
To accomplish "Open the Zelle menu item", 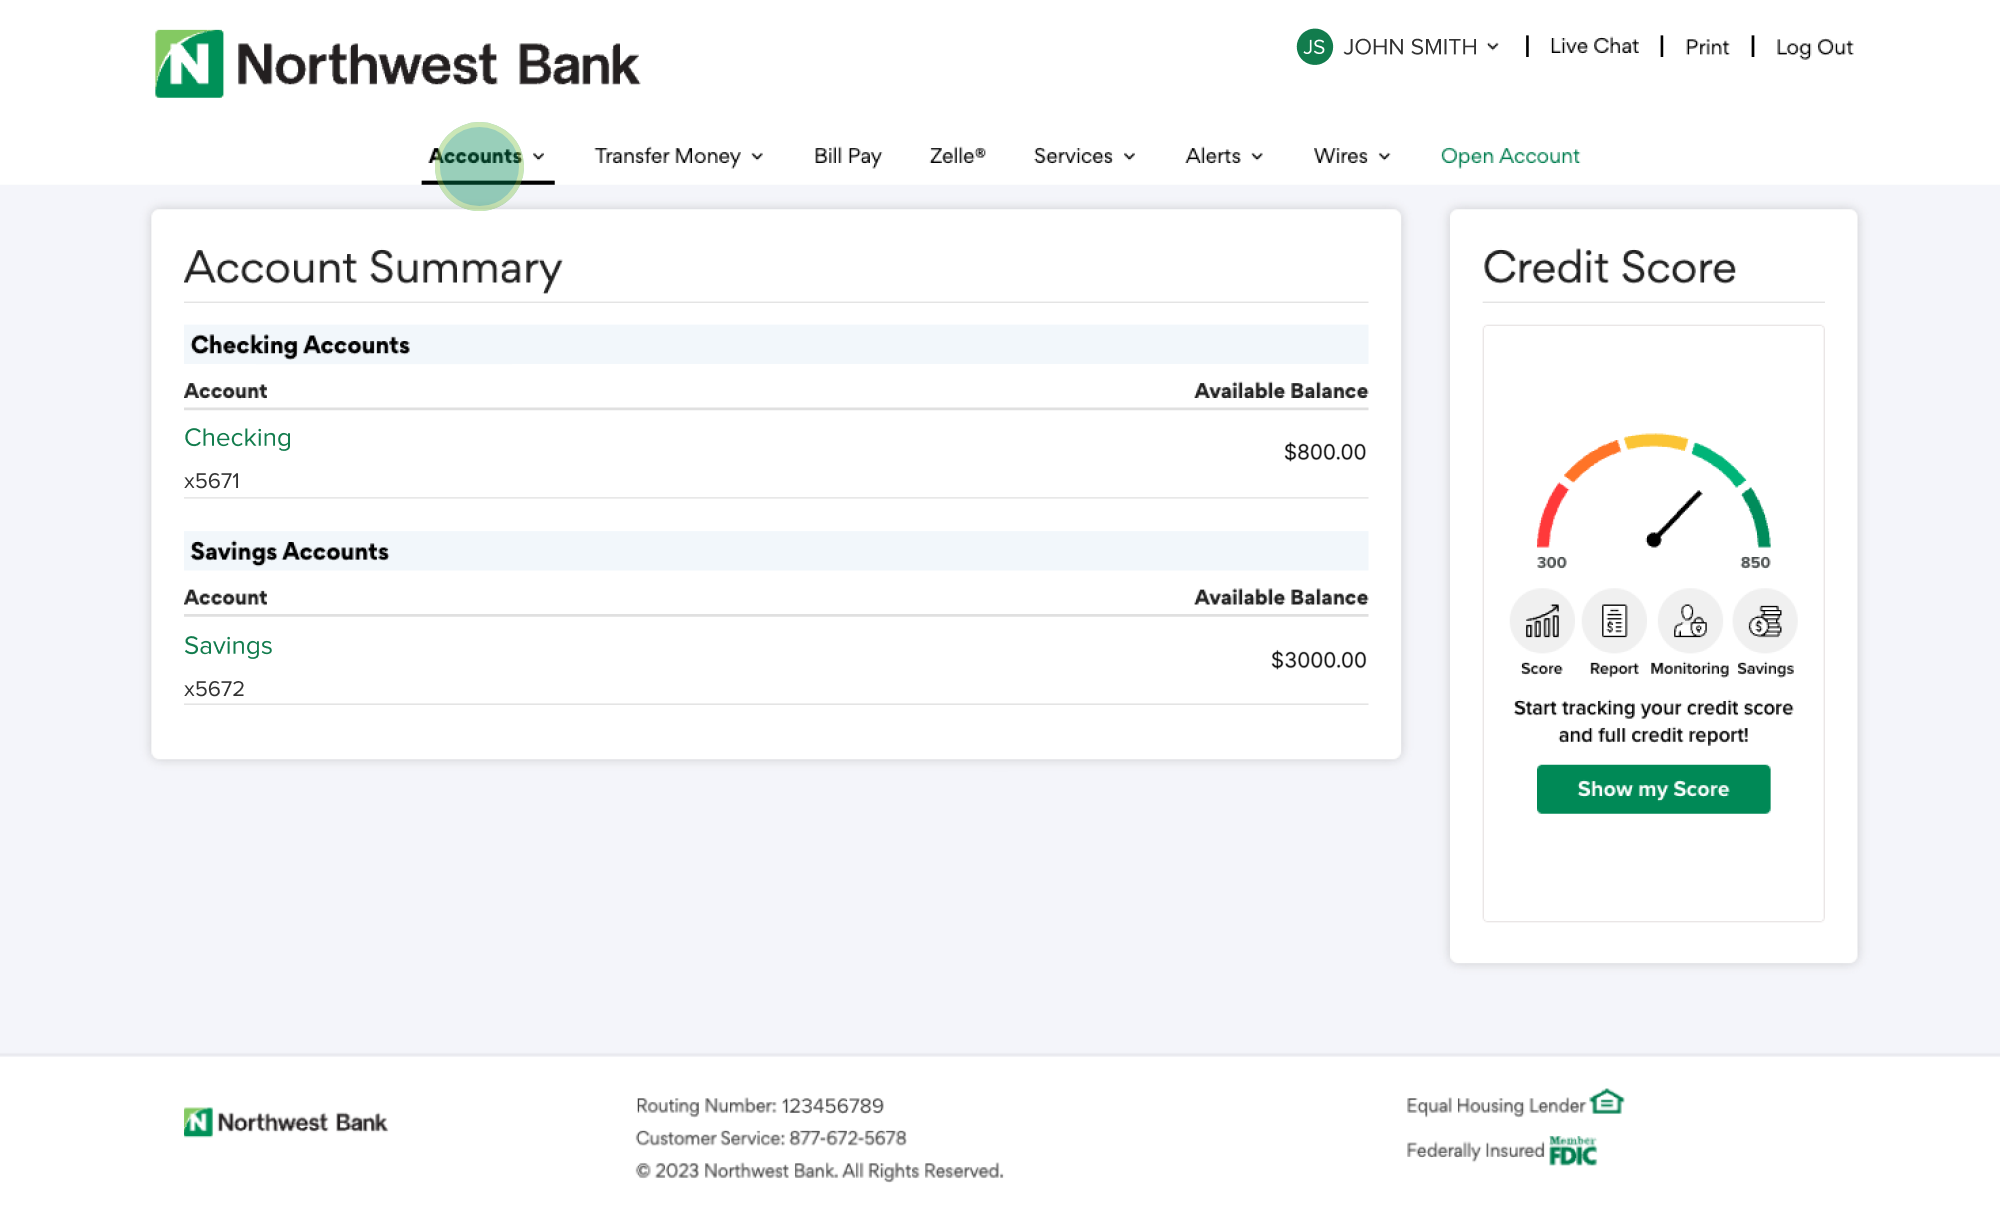I will pyautogui.click(x=957, y=156).
